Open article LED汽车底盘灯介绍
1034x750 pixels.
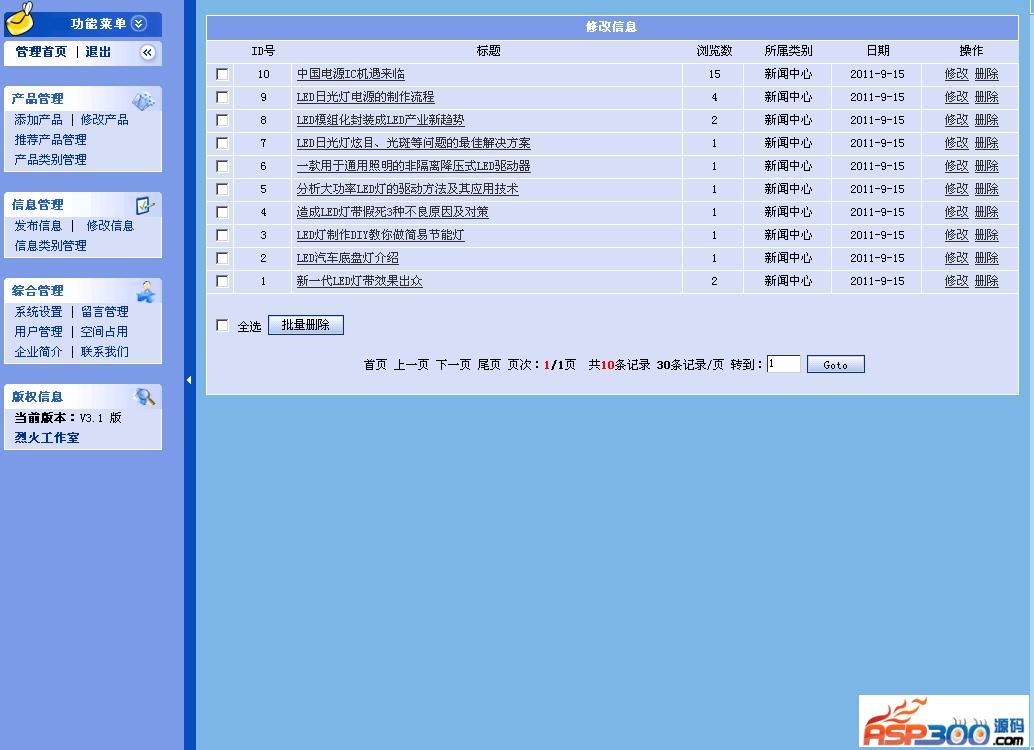click(348, 258)
